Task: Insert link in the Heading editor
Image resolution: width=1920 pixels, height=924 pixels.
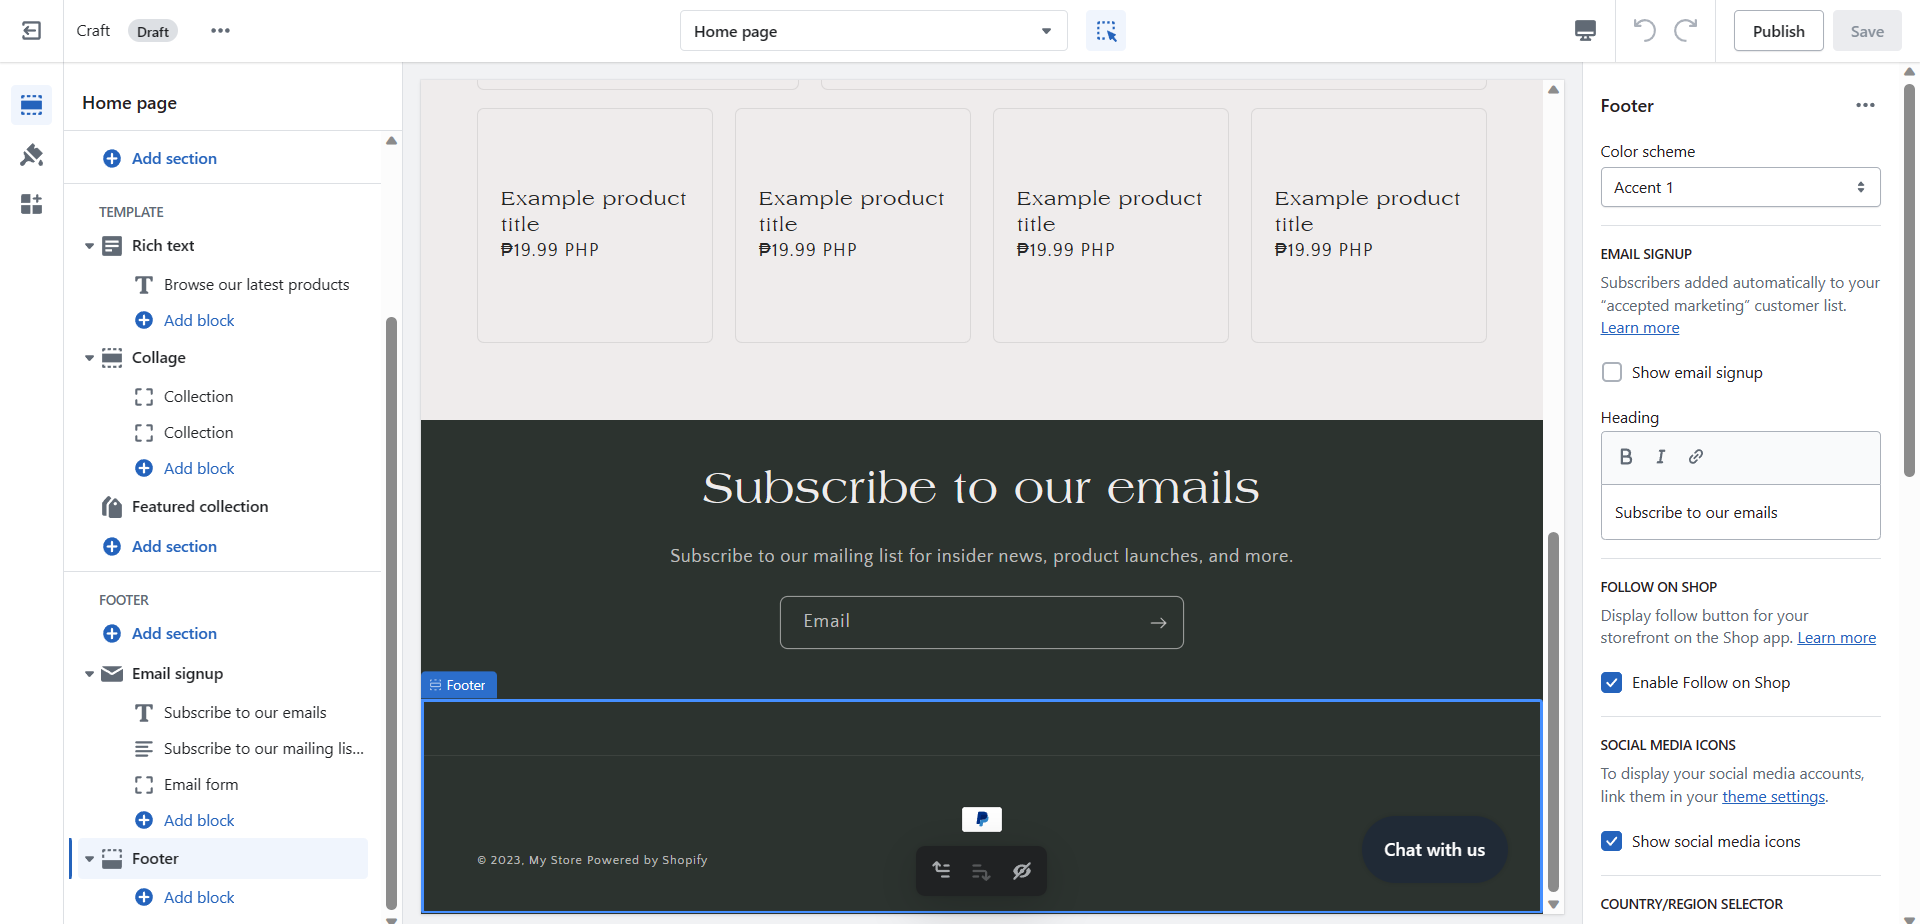Action: pos(1696,457)
